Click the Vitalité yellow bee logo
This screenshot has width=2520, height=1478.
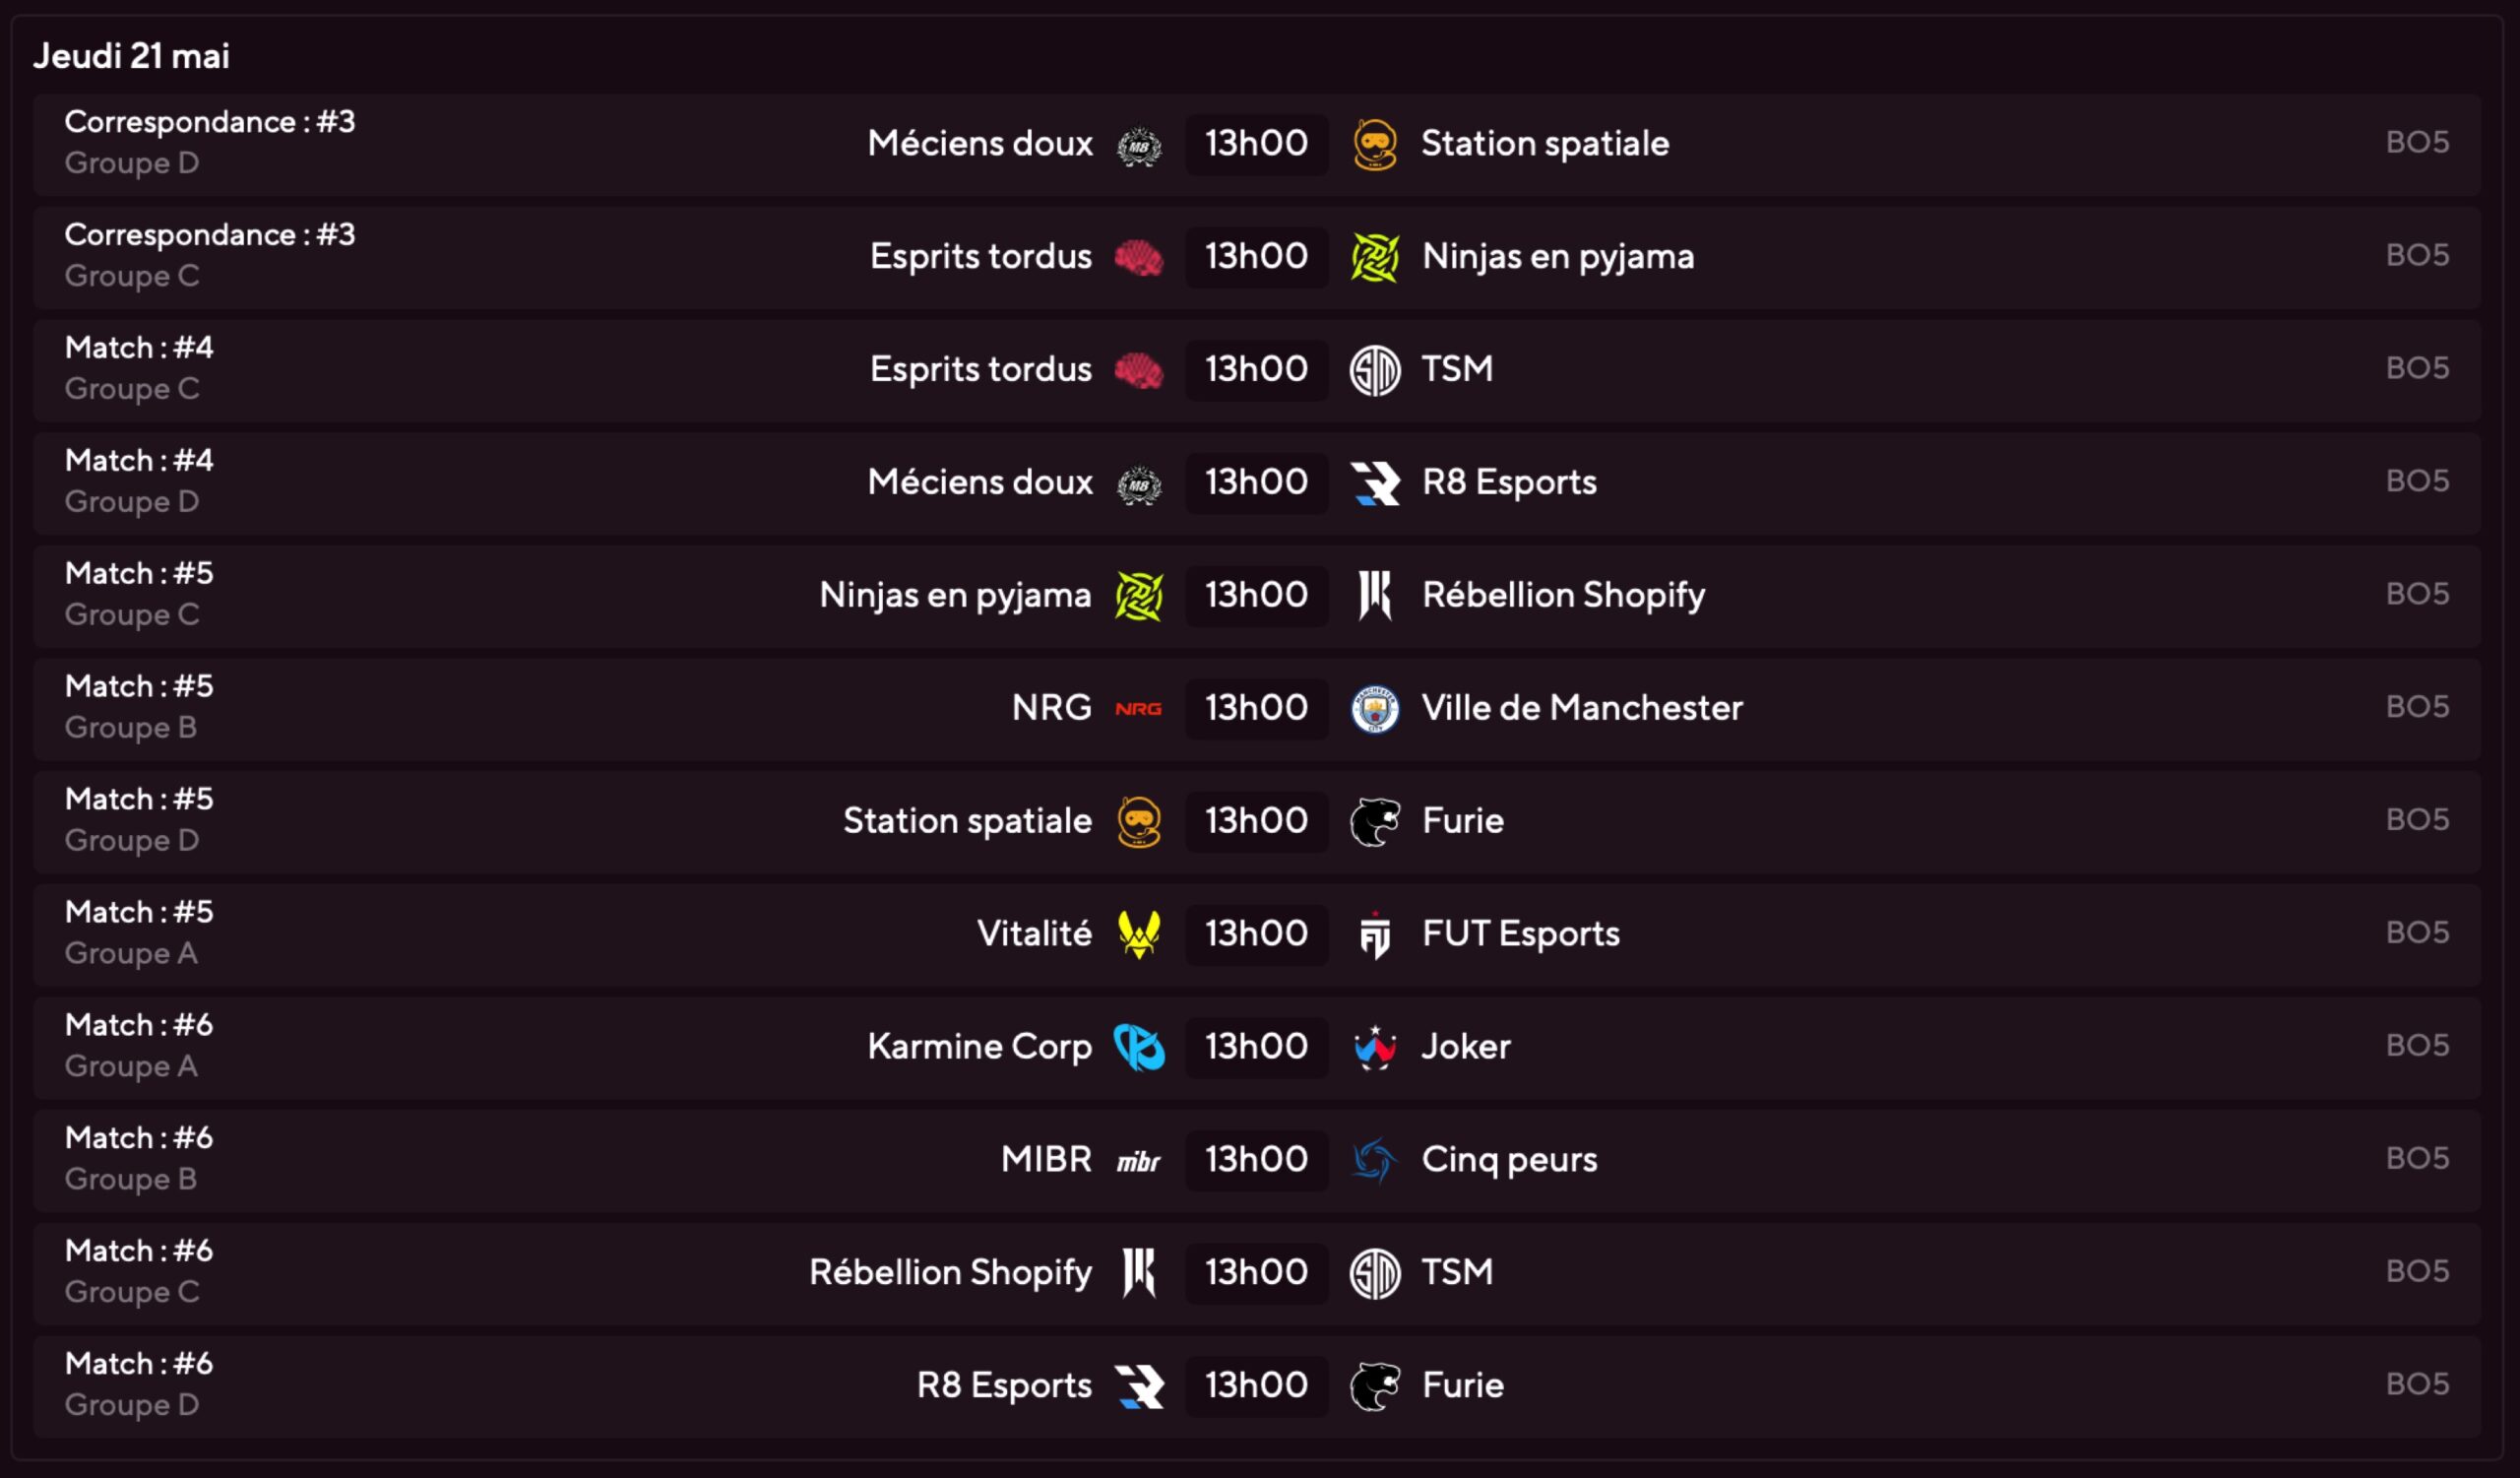tap(1139, 934)
